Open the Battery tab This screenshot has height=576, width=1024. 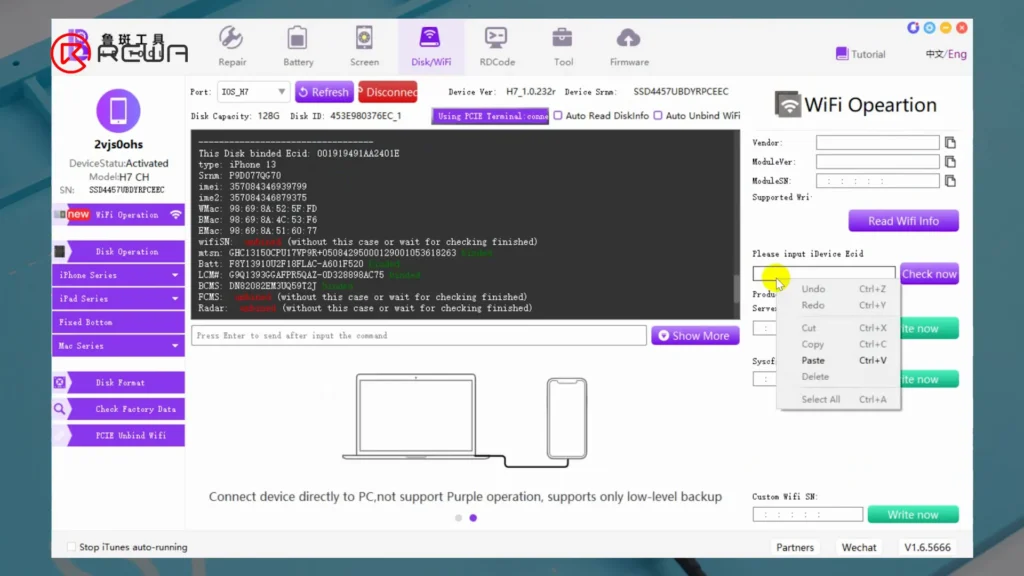click(x=298, y=46)
